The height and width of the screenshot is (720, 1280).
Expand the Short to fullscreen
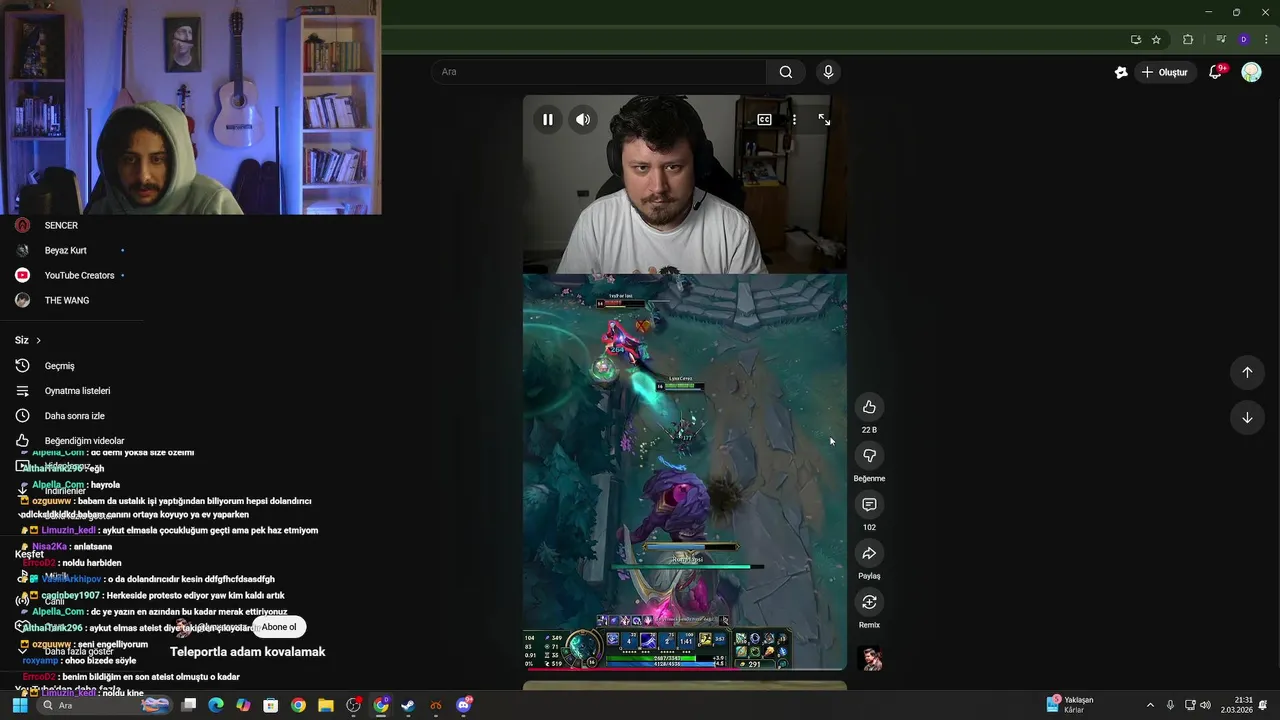(x=824, y=119)
